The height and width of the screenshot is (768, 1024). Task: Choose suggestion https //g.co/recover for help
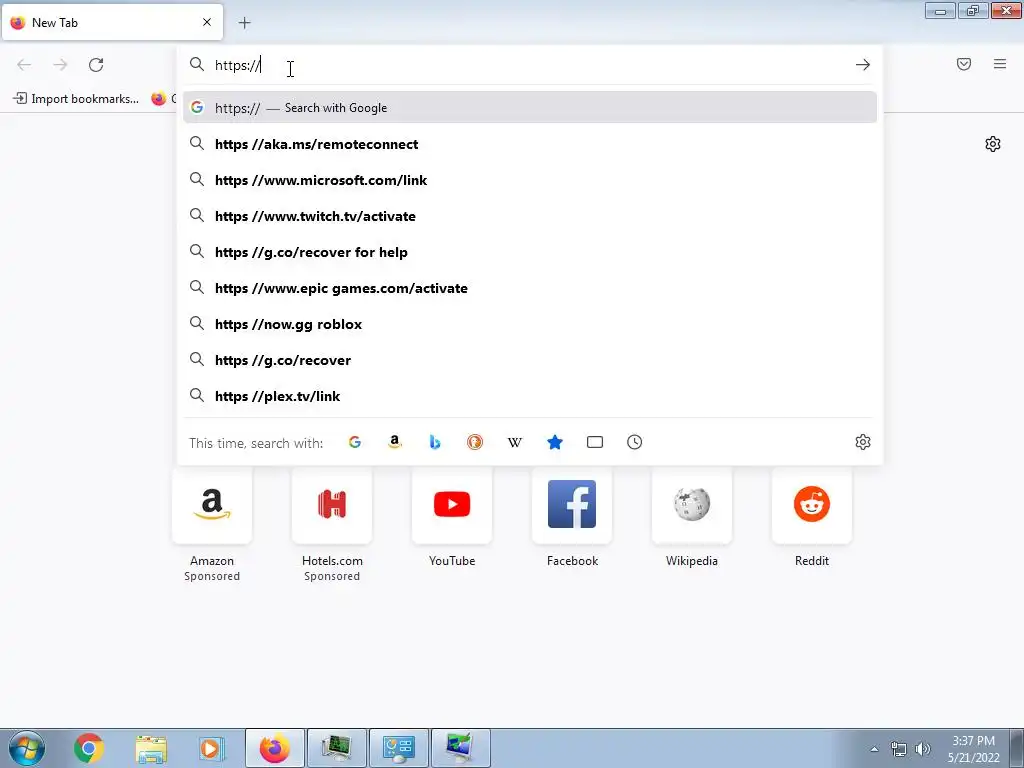(530, 252)
